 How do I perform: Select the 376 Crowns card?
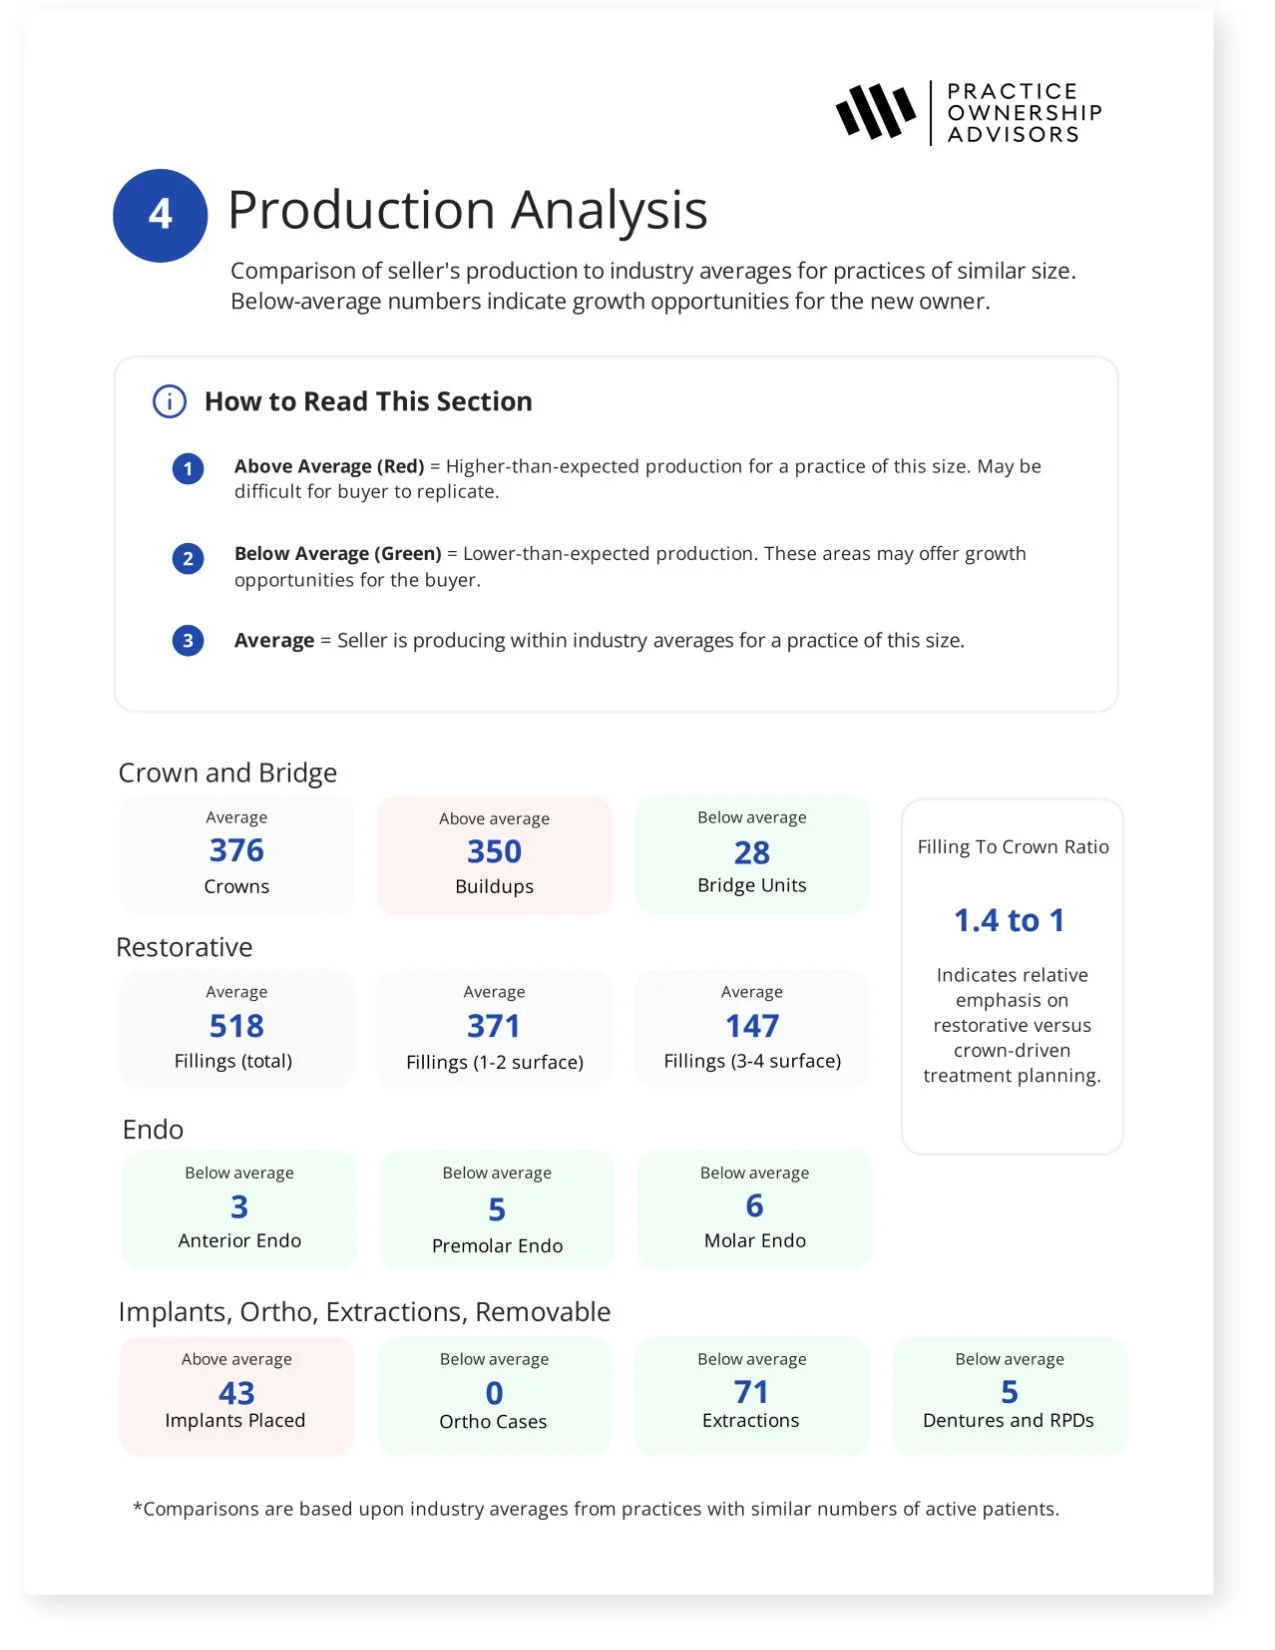coord(237,854)
